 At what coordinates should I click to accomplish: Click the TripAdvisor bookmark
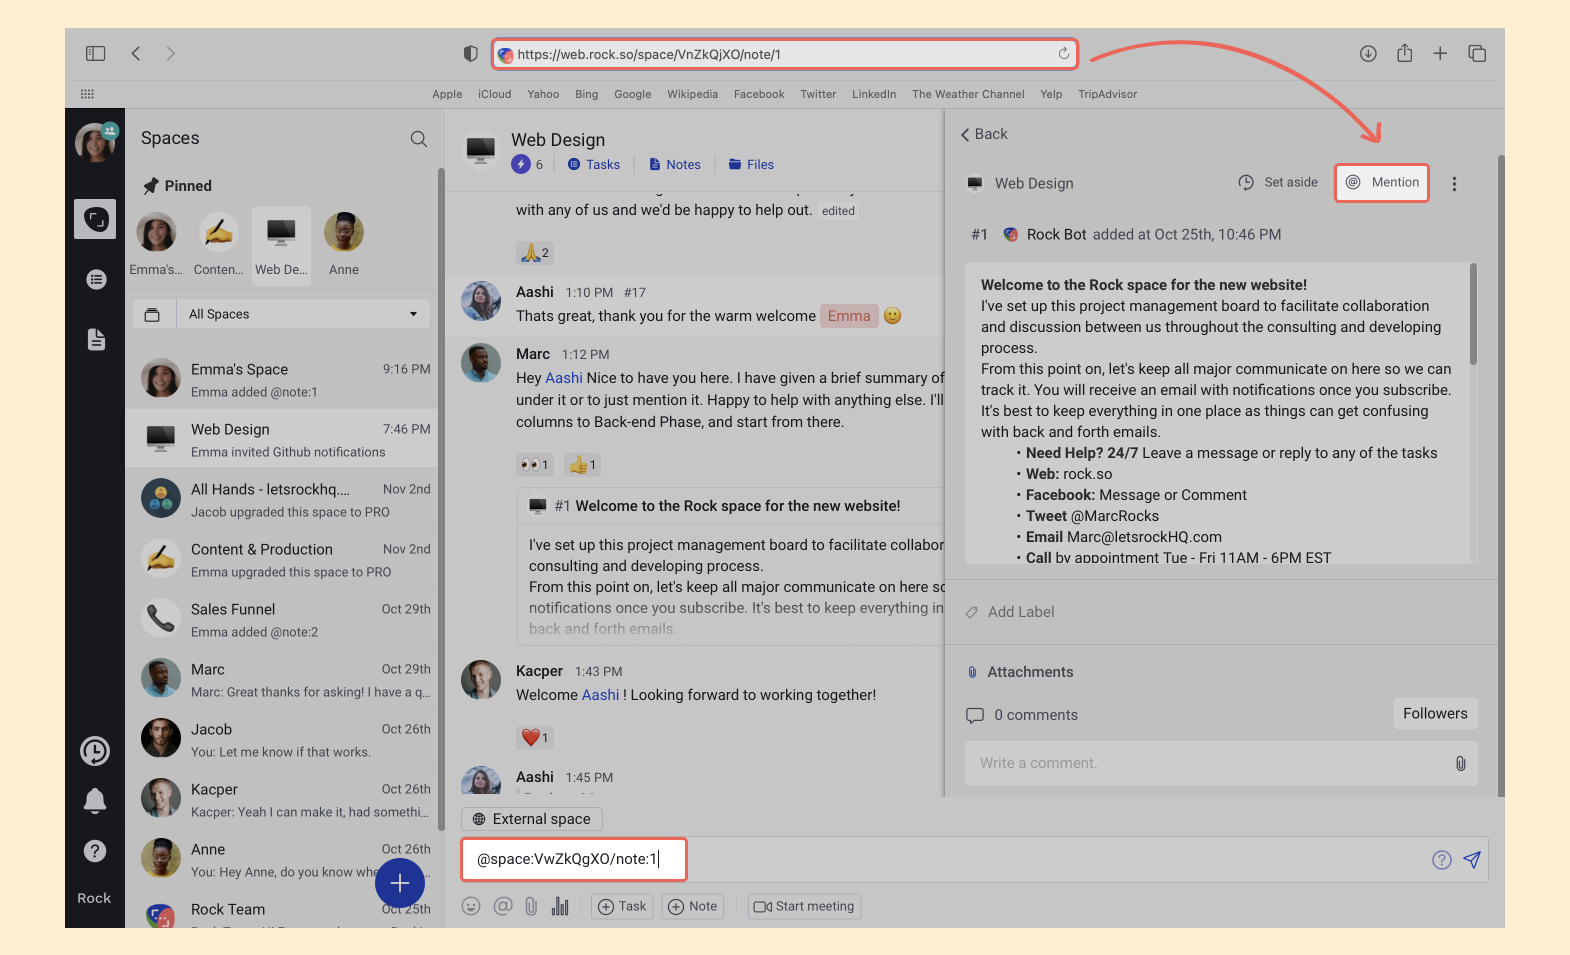click(x=1107, y=94)
